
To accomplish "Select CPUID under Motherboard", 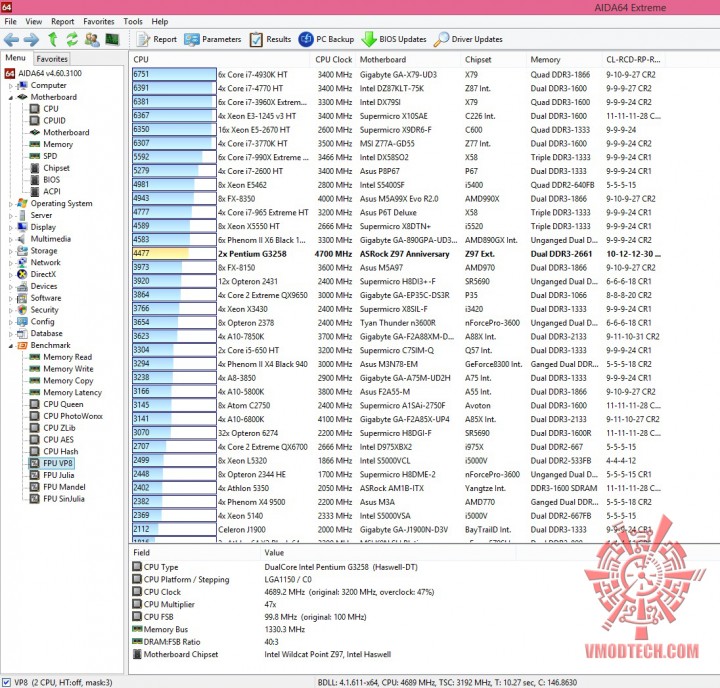I will click(x=48, y=121).
